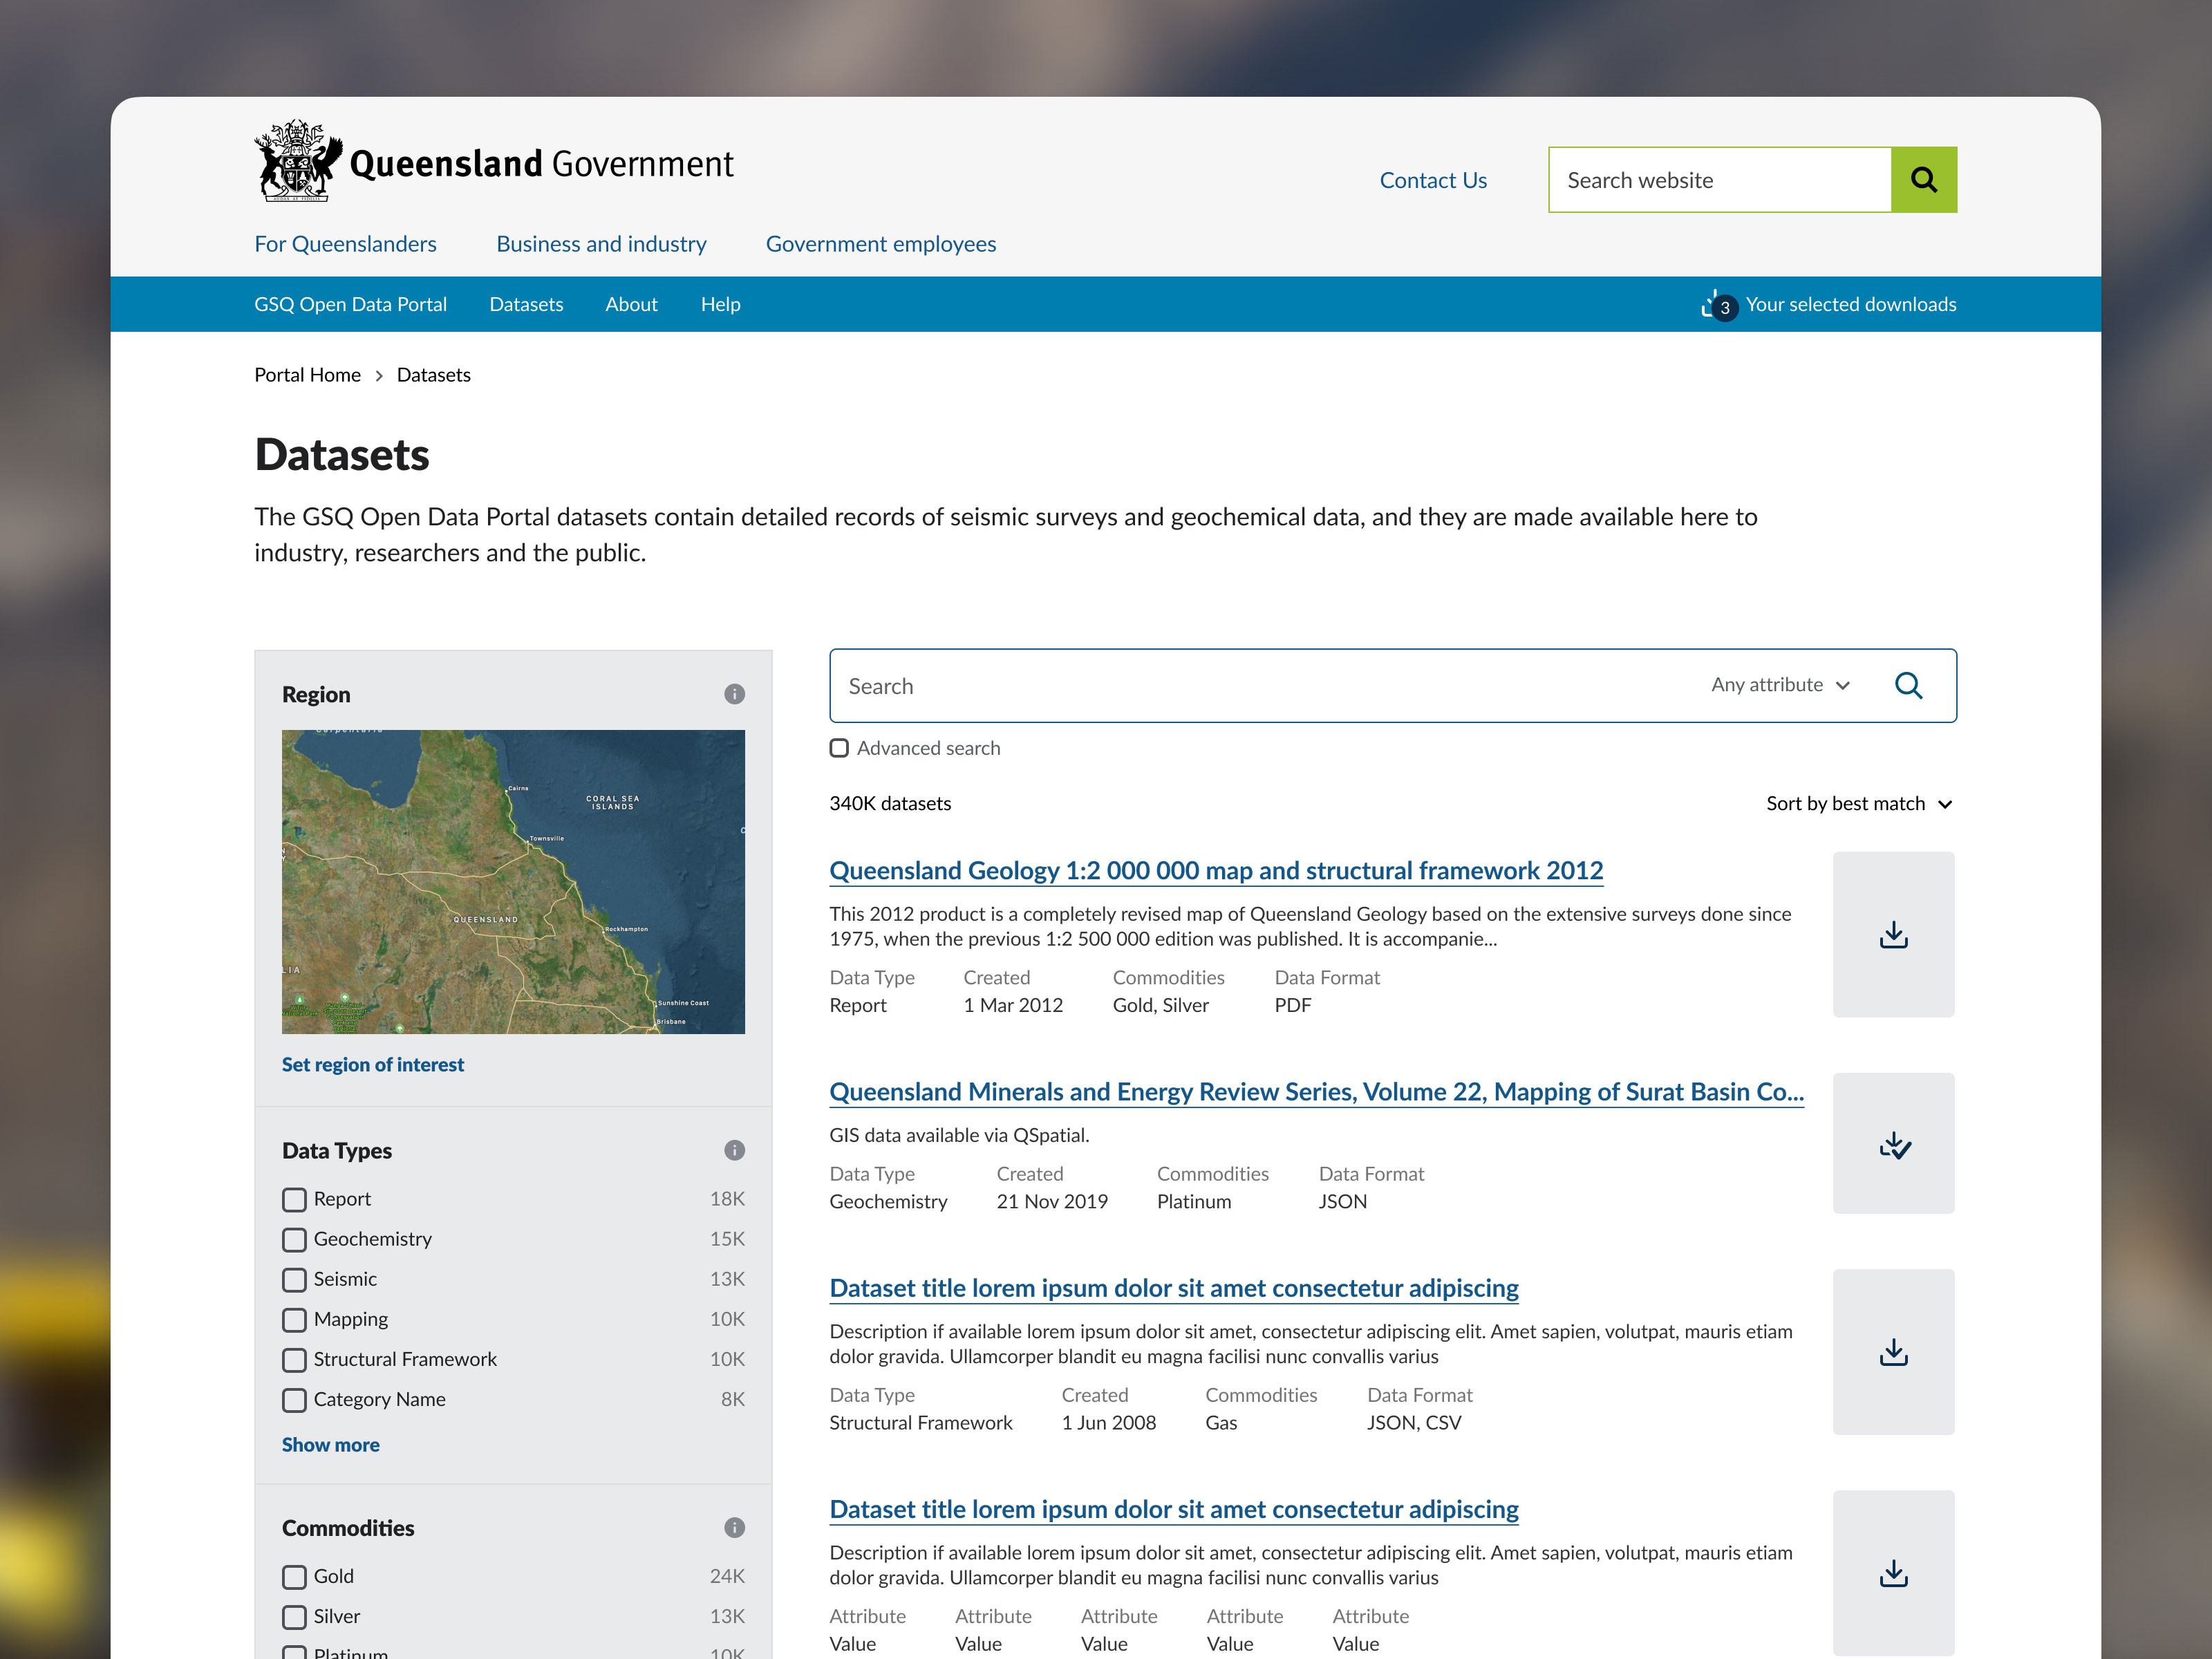
Task: Click the Commodities info icon
Action: click(734, 1527)
